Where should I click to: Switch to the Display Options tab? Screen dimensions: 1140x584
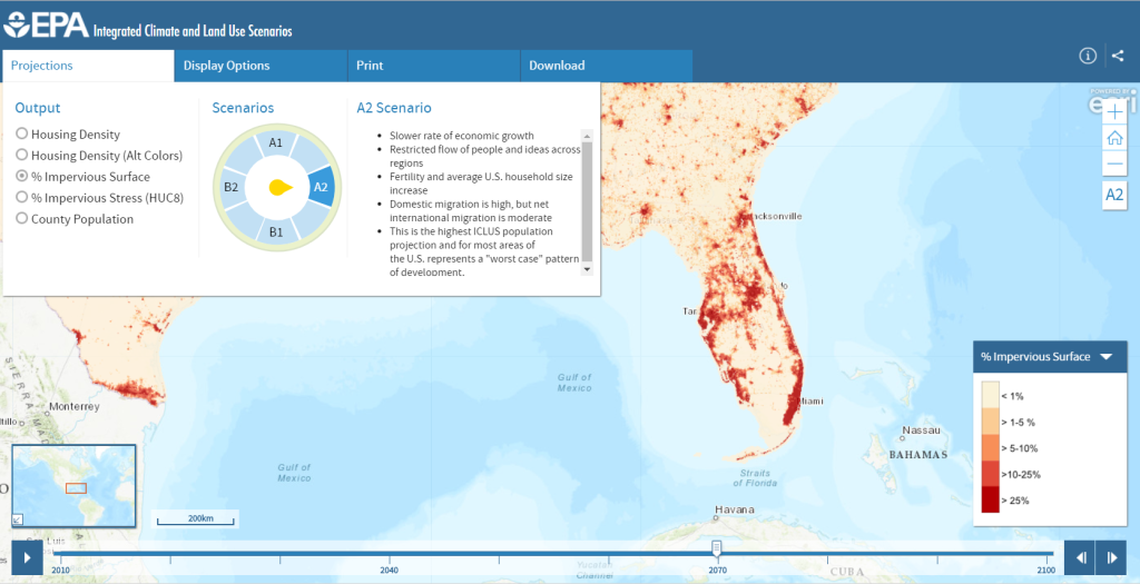(228, 65)
